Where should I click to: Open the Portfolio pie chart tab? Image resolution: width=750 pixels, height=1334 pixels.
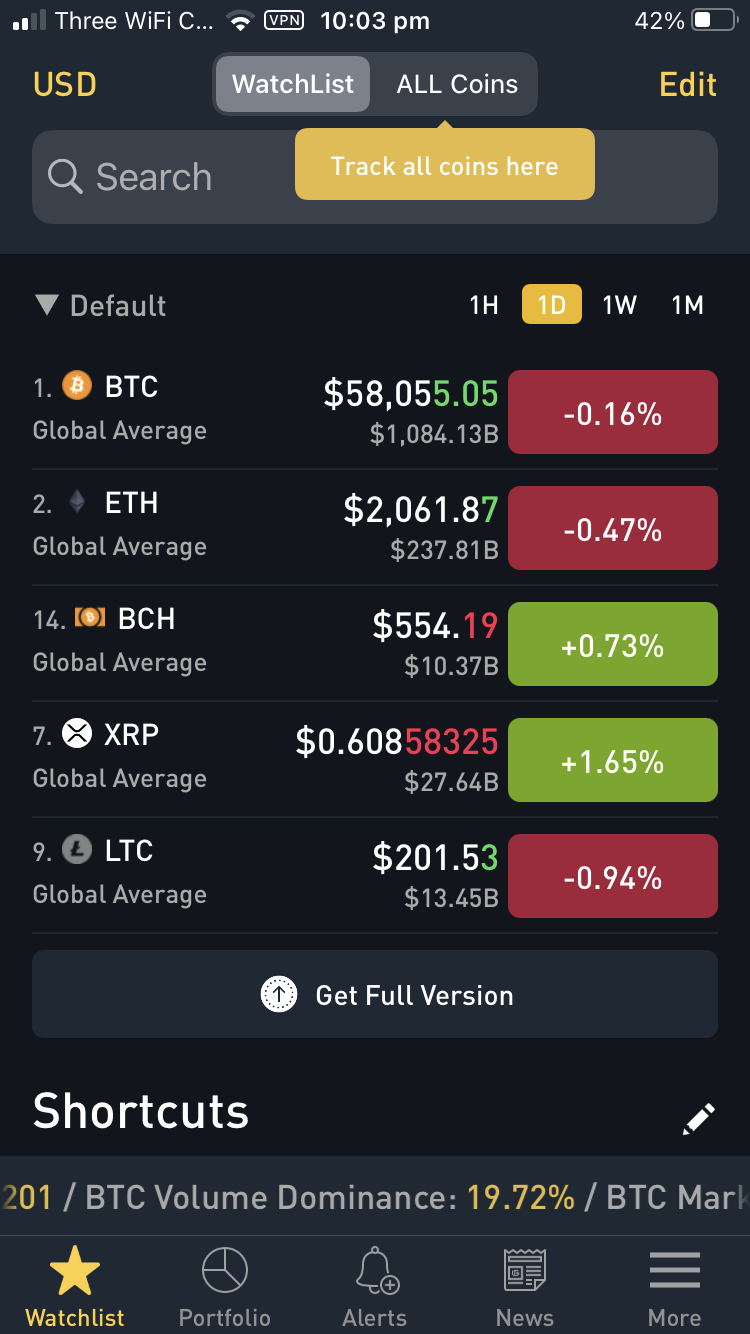(x=225, y=1272)
